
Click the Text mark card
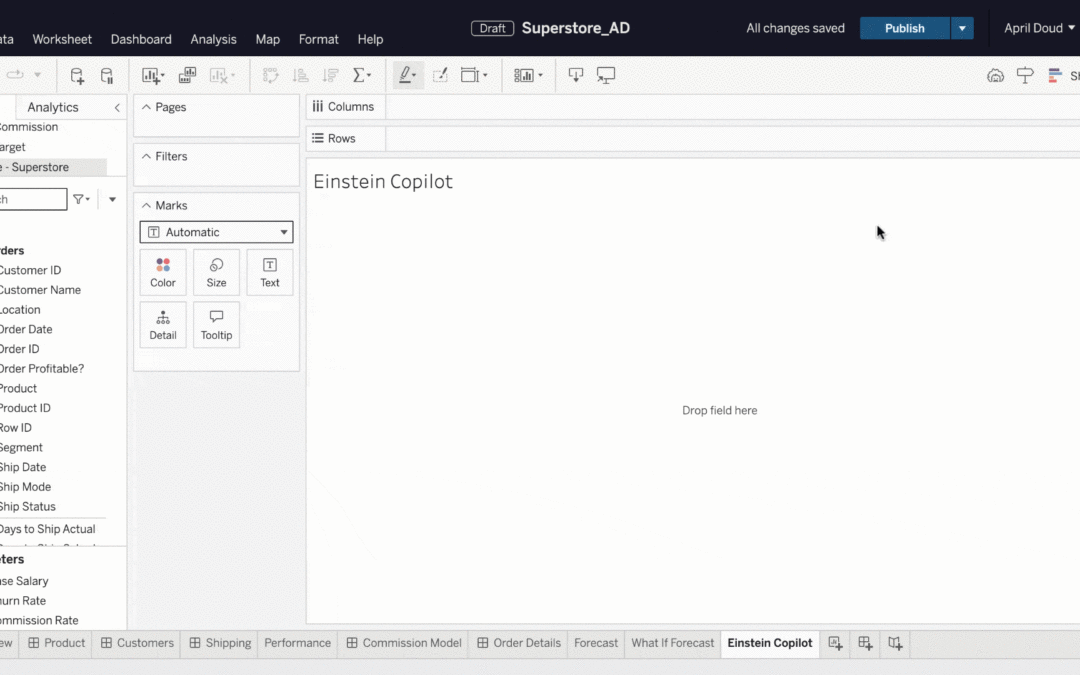[x=270, y=273]
